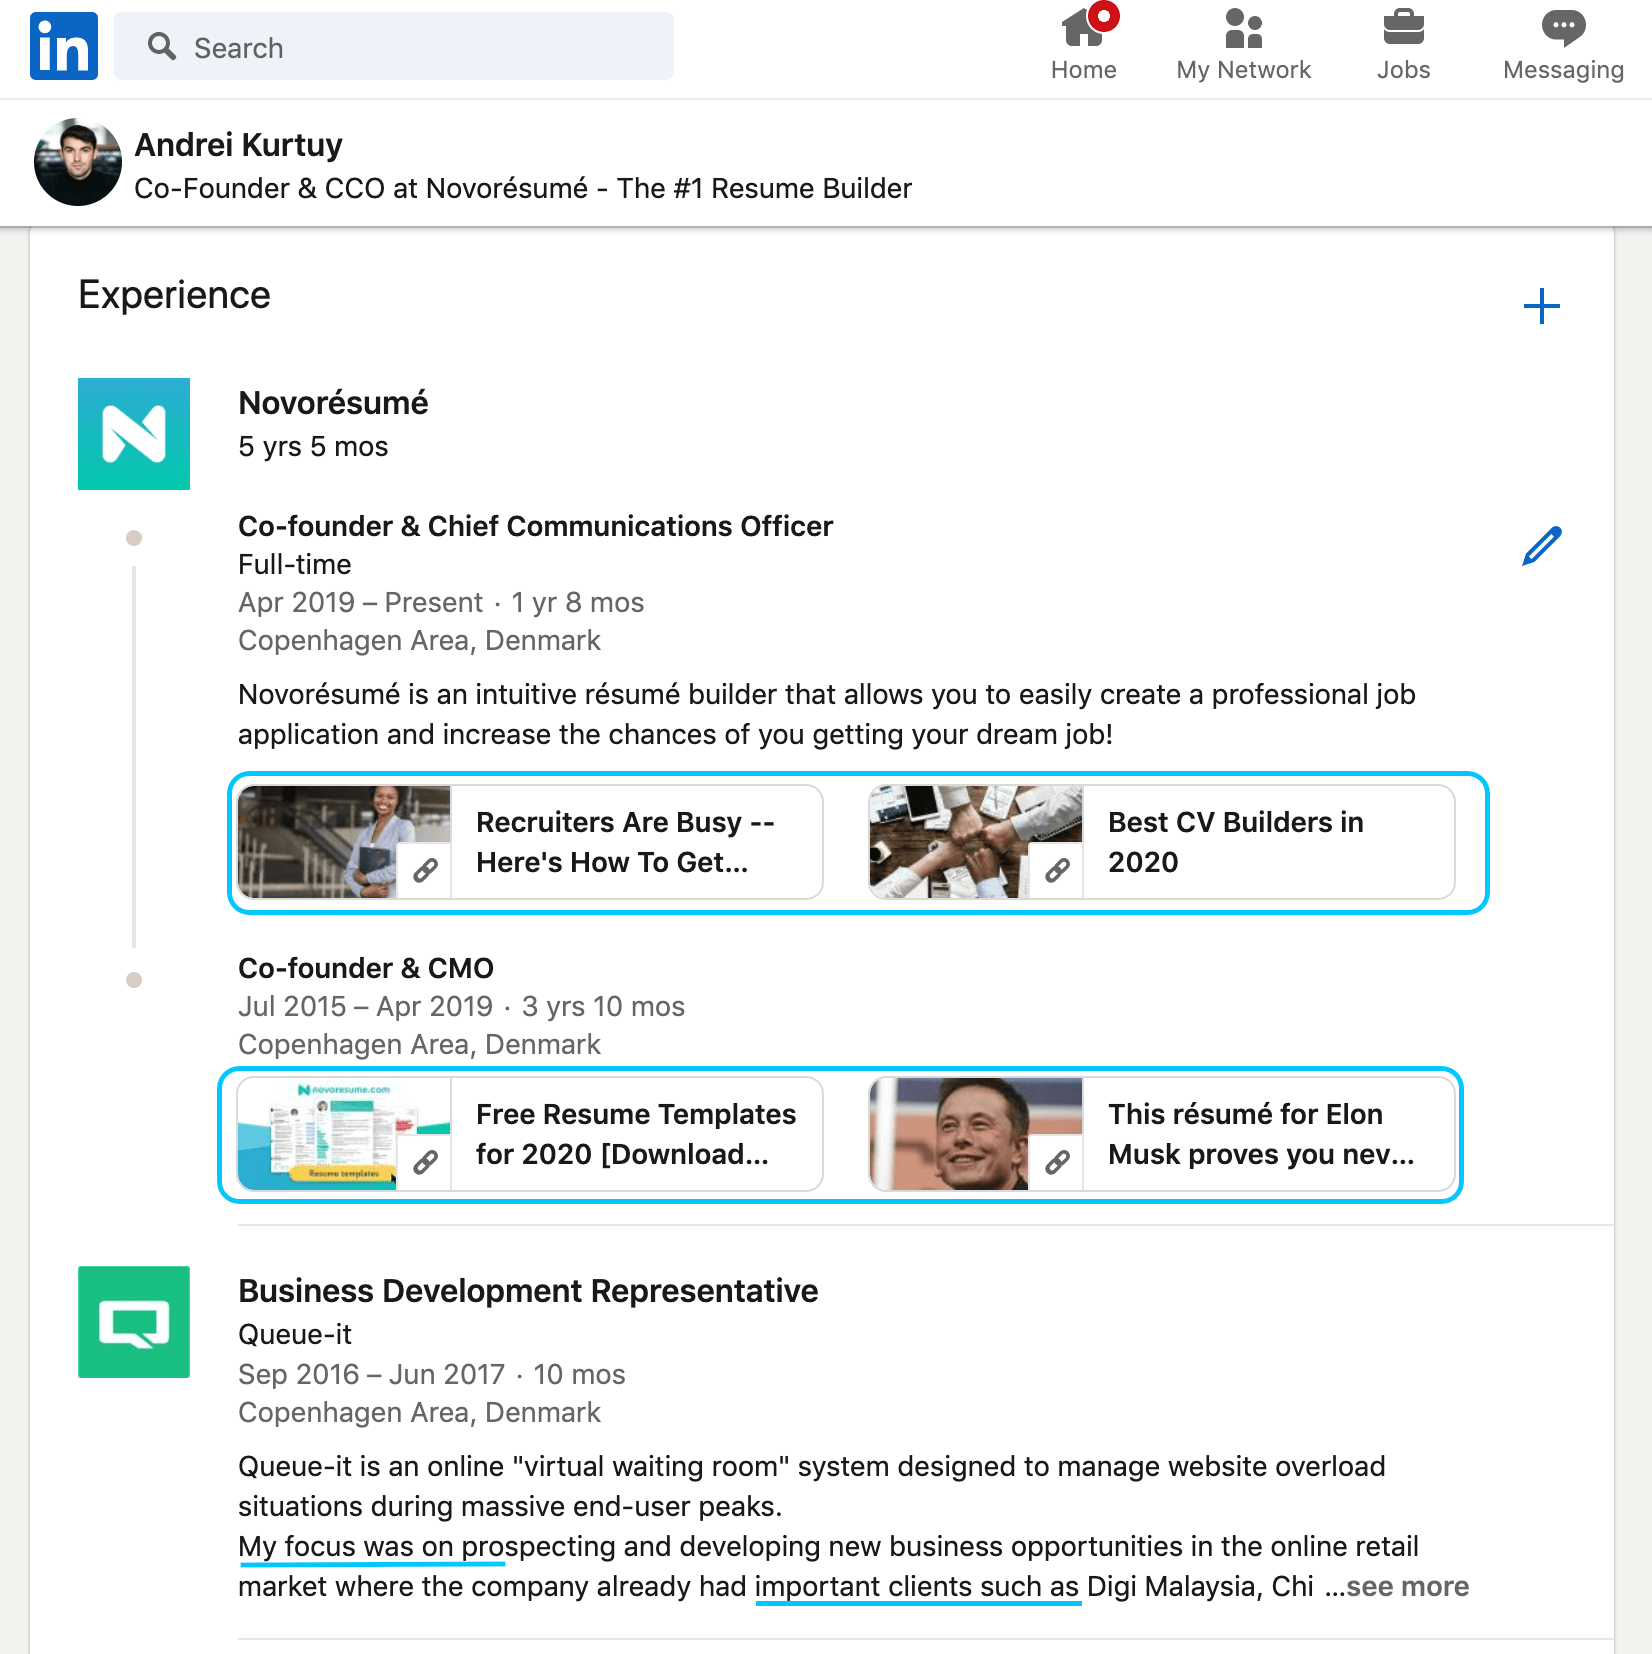Click the Elon Musk article thumbnail image
This screenshot has width=1652, height=1654.
click(x=960, y=1134)
